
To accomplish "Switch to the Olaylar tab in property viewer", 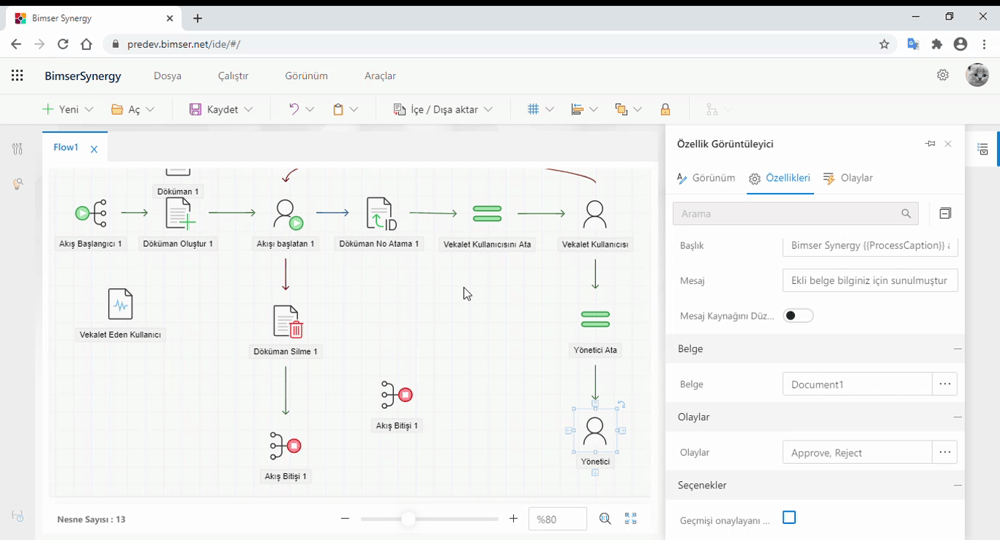I will [x=848, y=178].
